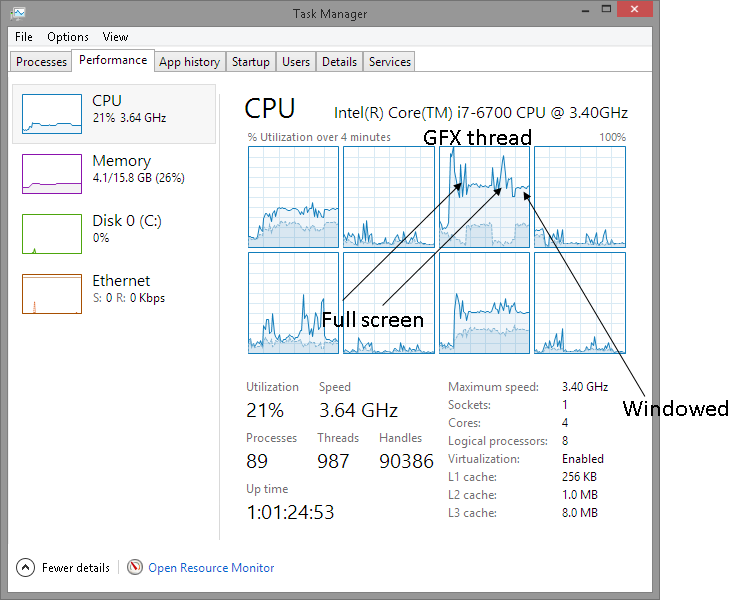The image size is (745, 600).
Task: Click the Speed value 3.64 GHz
Action: [358, 410]
